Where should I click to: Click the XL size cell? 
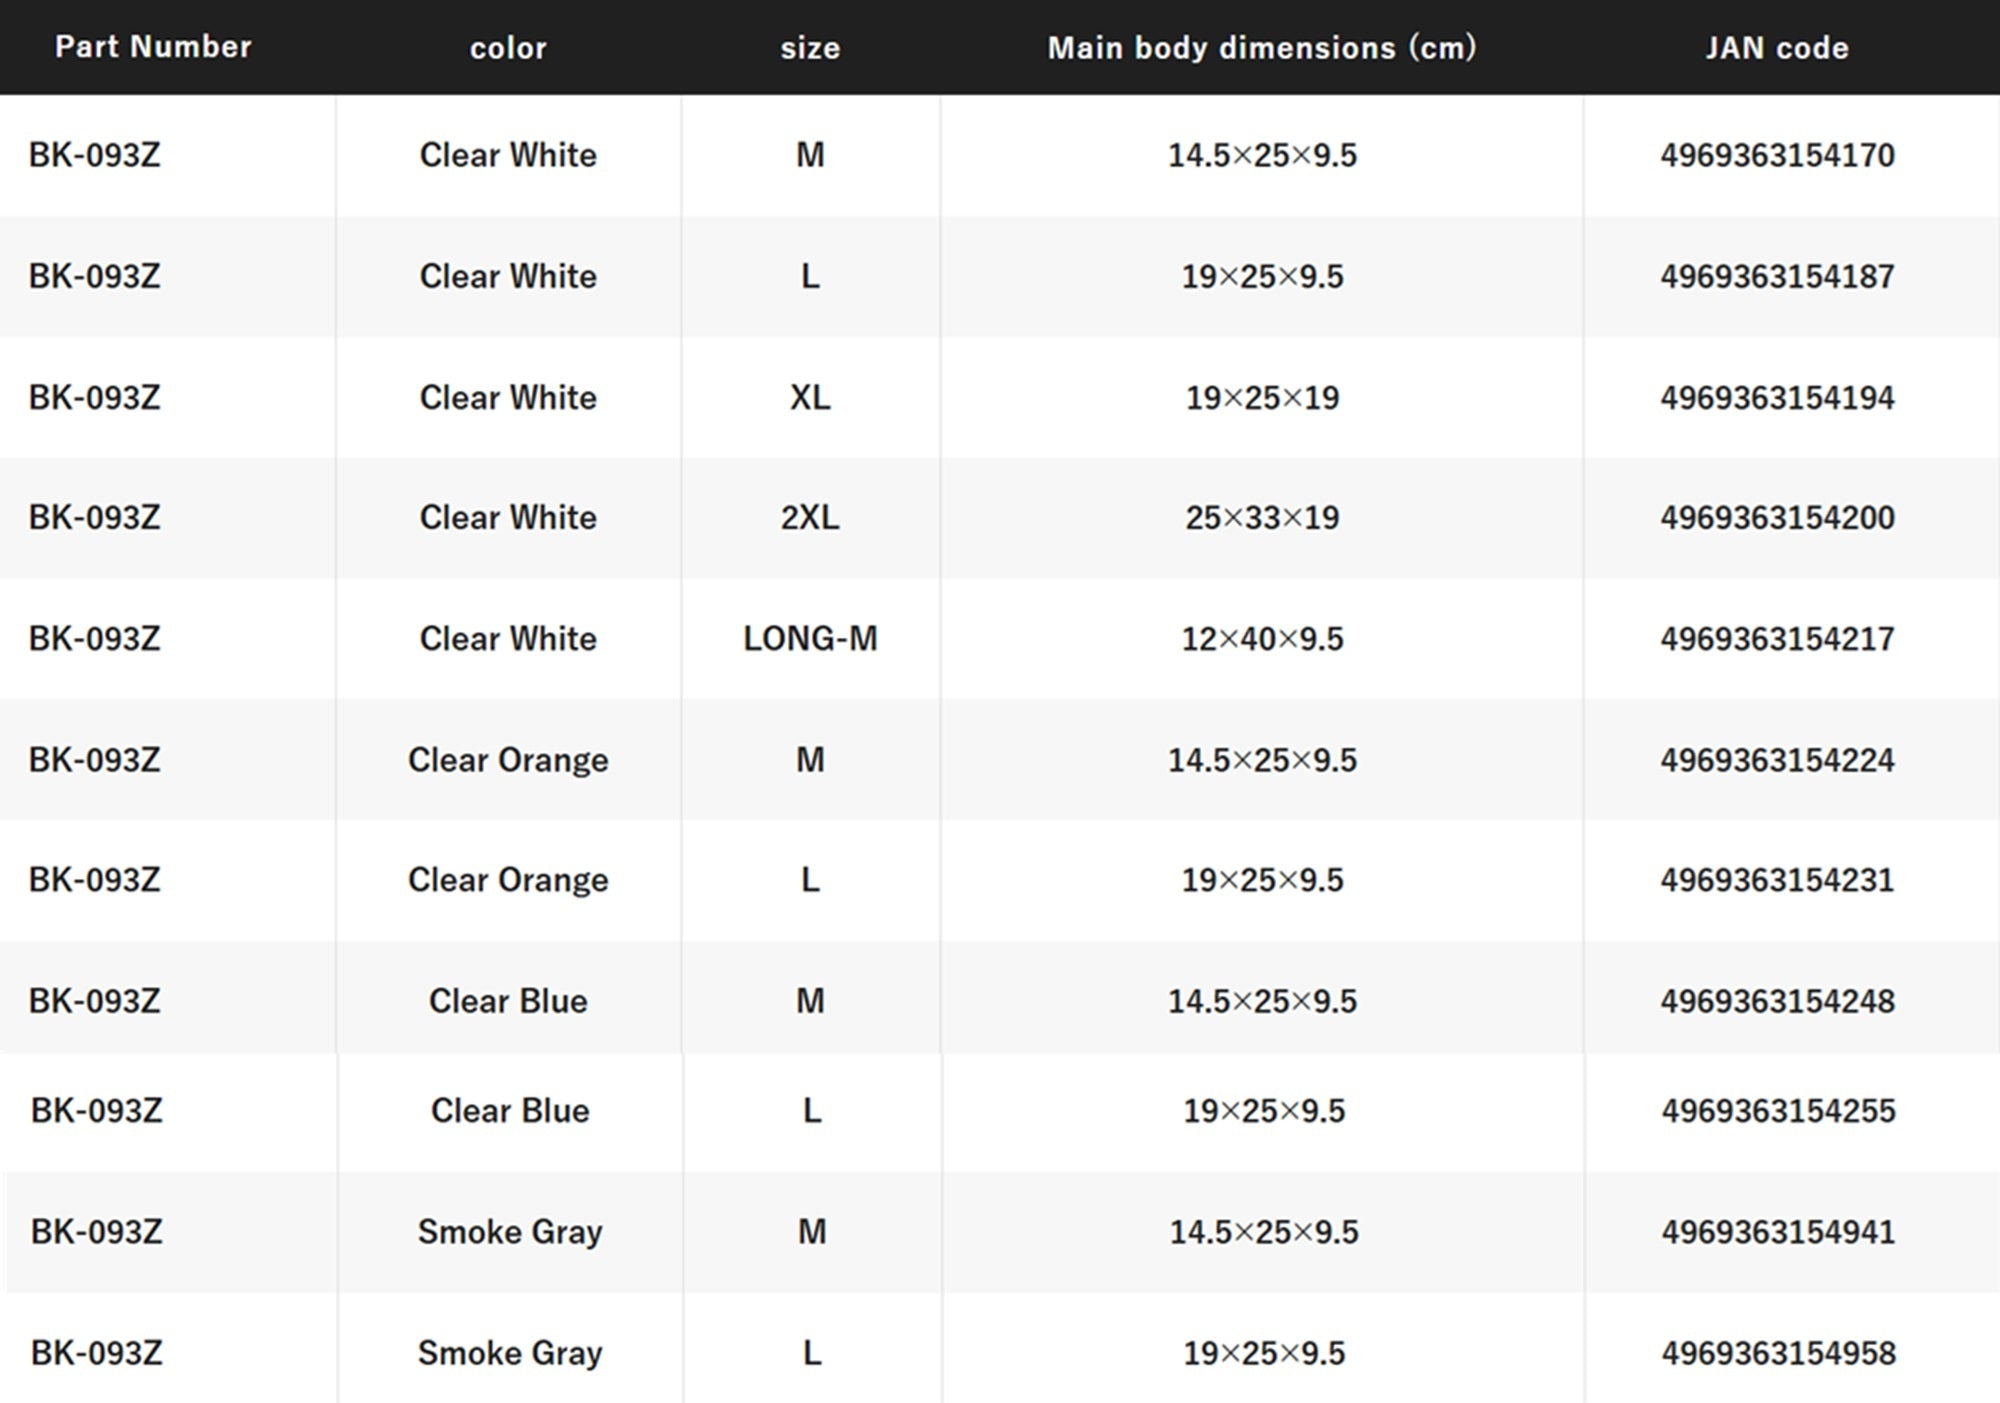pos(810,397)
